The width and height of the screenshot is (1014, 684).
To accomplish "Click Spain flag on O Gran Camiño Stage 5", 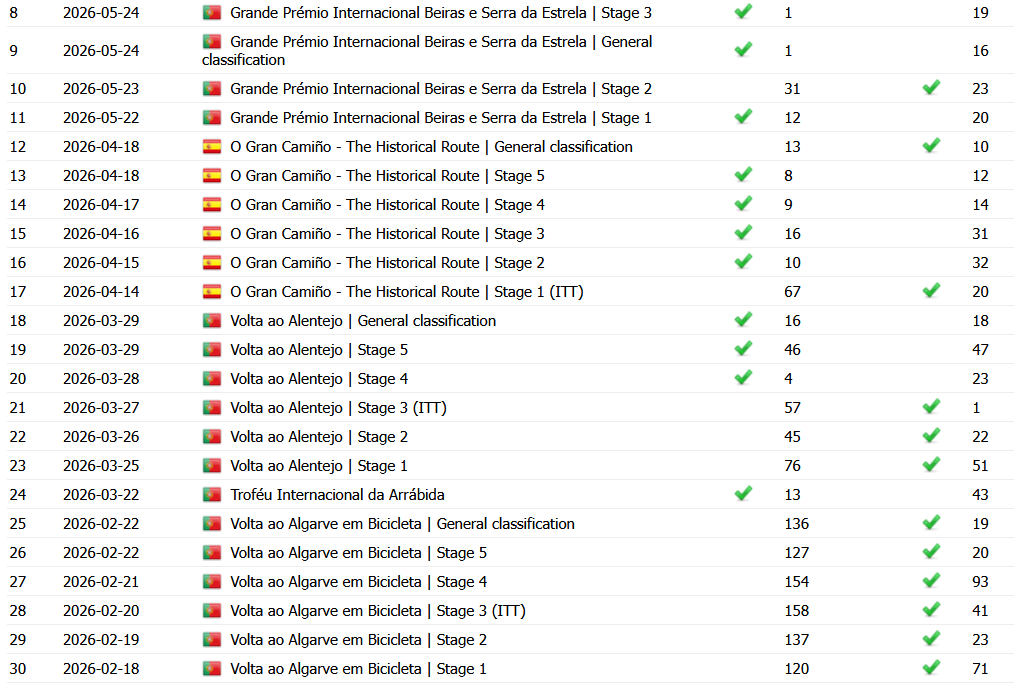I will [x=211, y=175].
